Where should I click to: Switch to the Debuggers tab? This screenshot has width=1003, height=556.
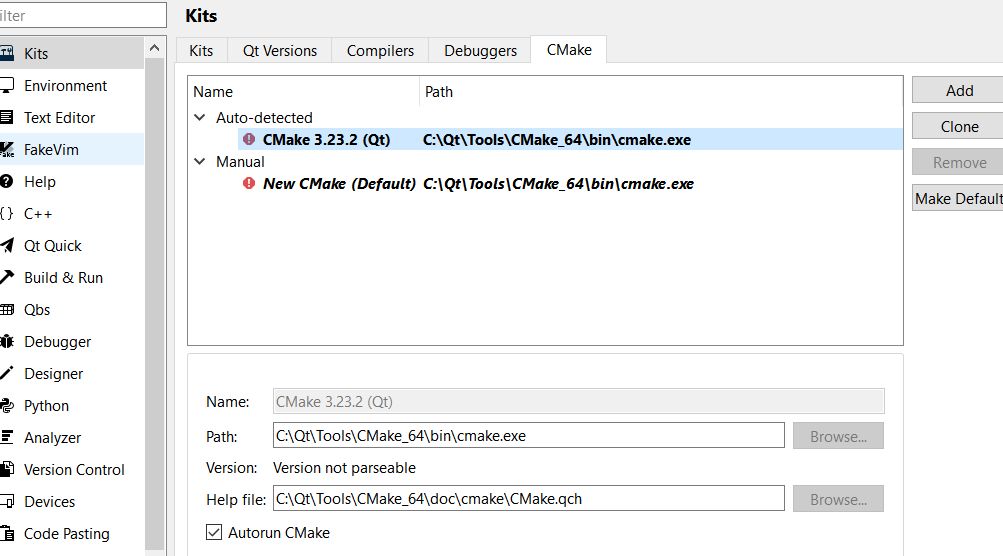480,51
